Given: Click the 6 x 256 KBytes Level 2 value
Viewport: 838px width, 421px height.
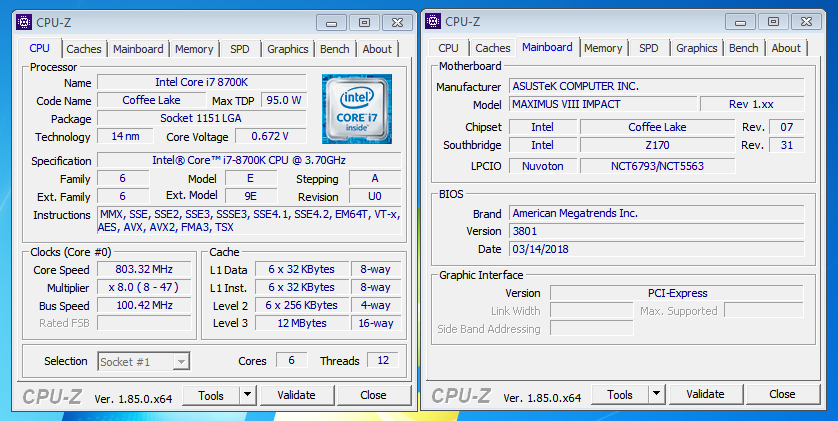Looking at the screenshot, I should pos(302,306).
